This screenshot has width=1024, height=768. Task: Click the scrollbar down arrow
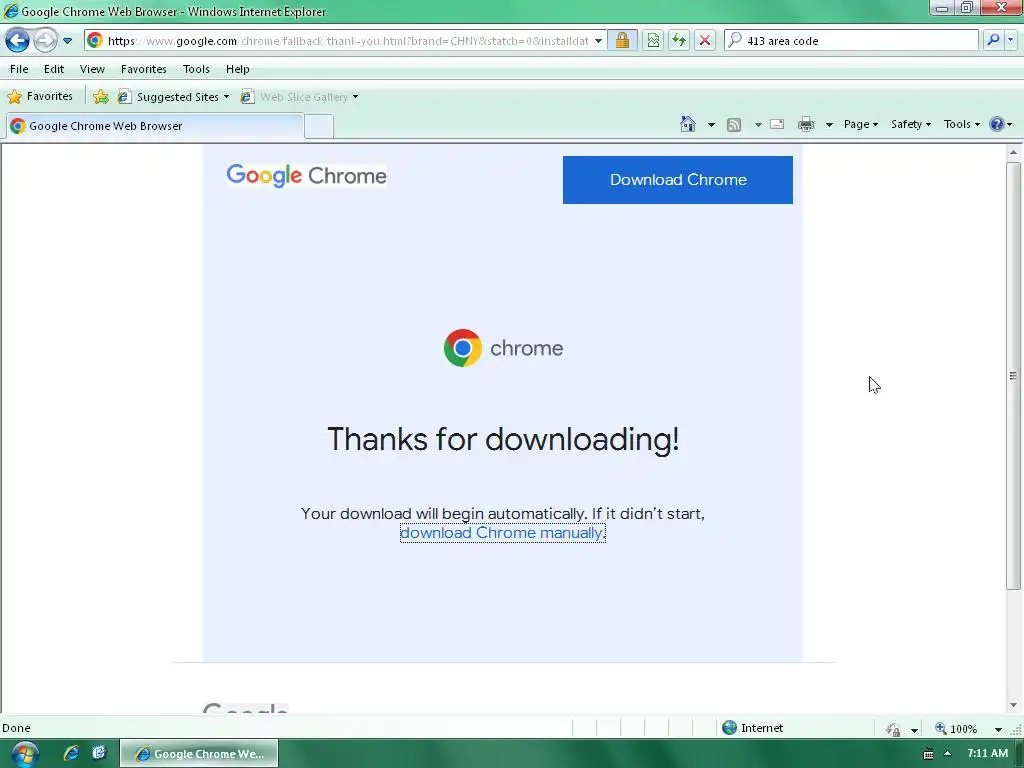coord(1013,705)
